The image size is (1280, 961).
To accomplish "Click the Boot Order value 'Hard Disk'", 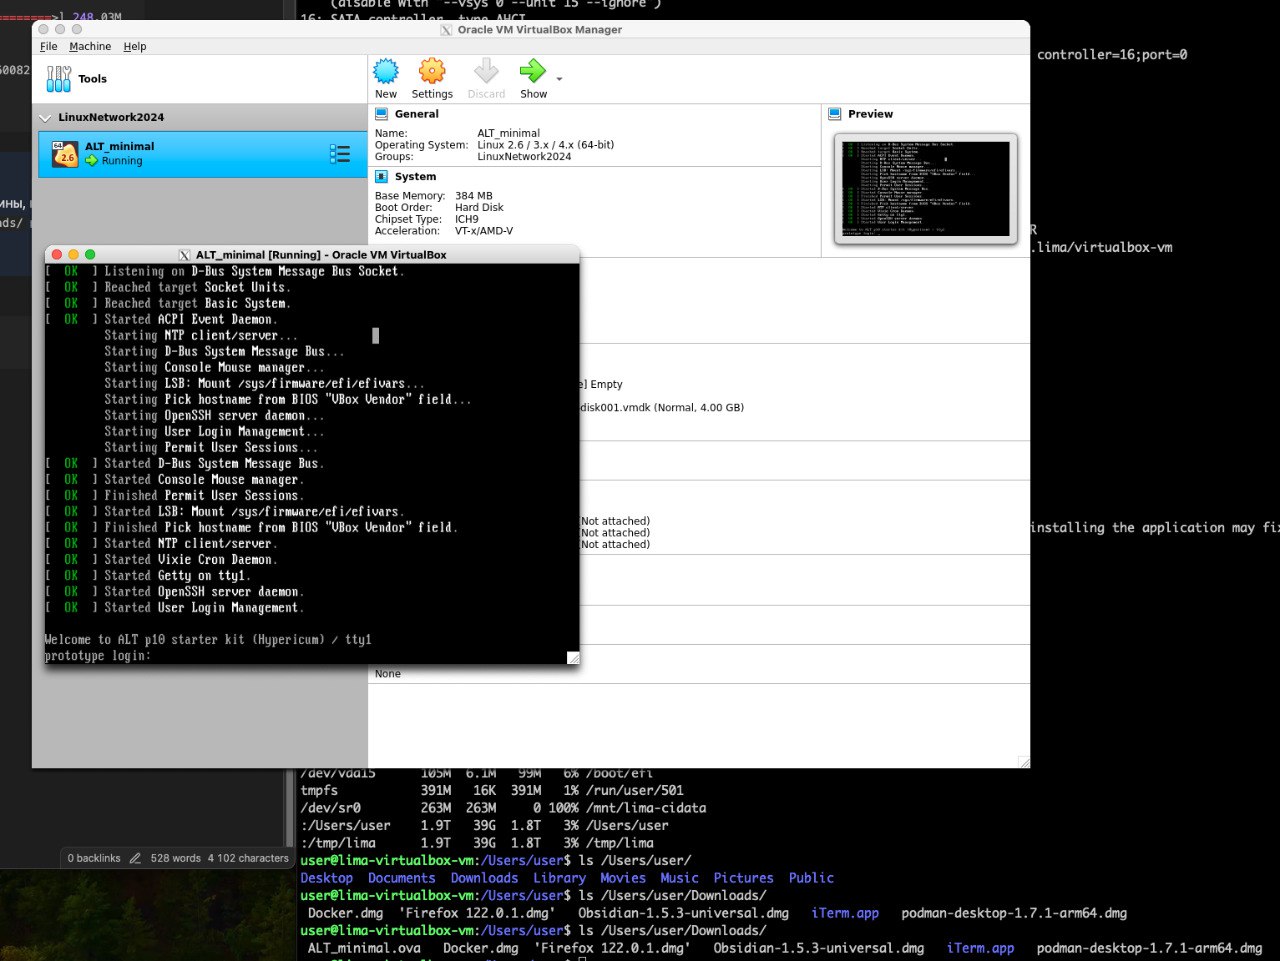I will coord(479,208).
